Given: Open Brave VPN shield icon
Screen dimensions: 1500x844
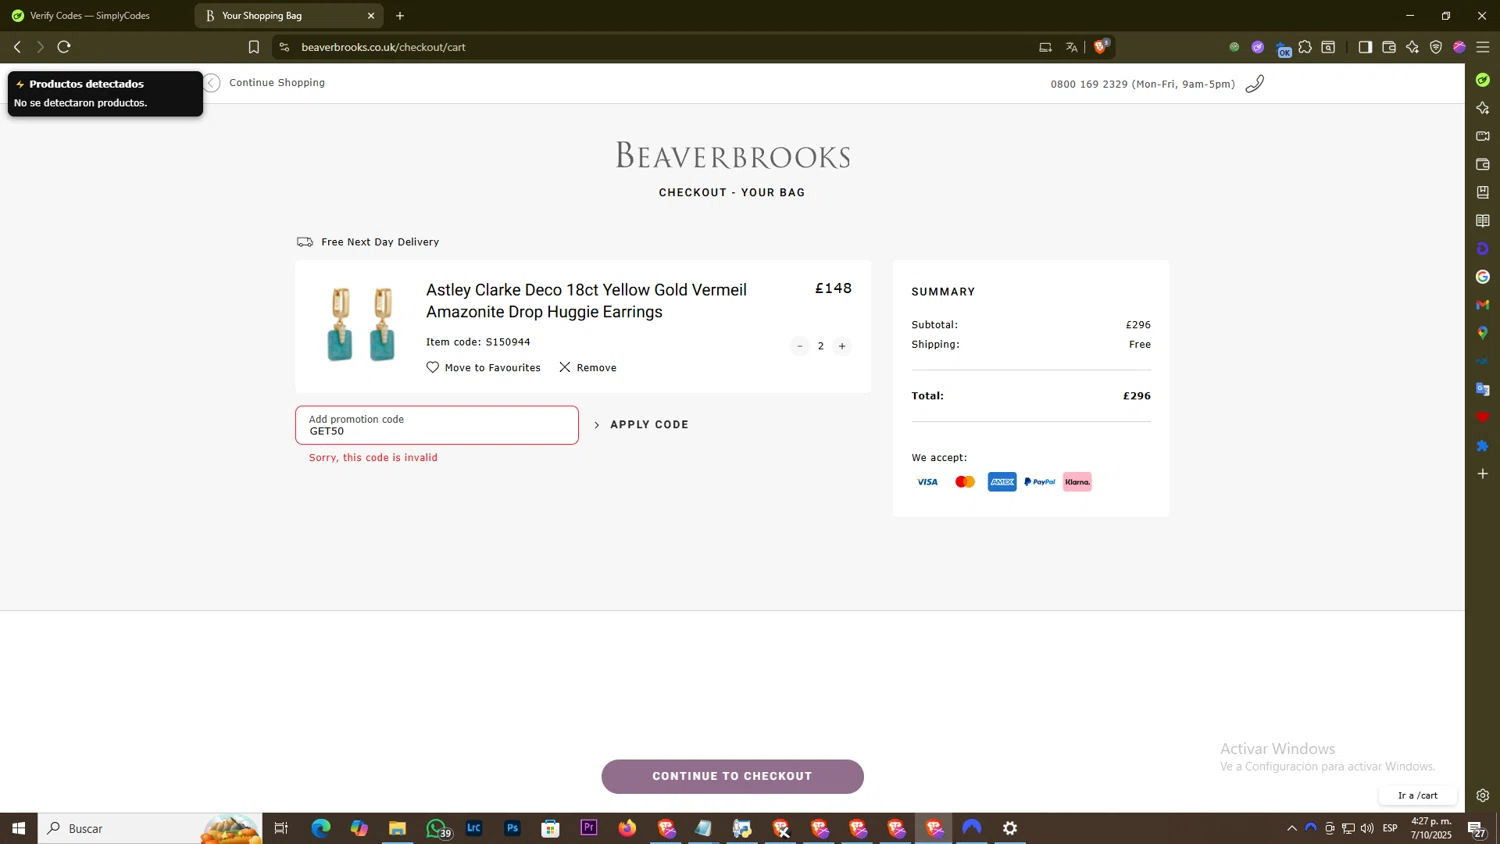Looking at the screenshot, I should click(x=1436, y=47).
